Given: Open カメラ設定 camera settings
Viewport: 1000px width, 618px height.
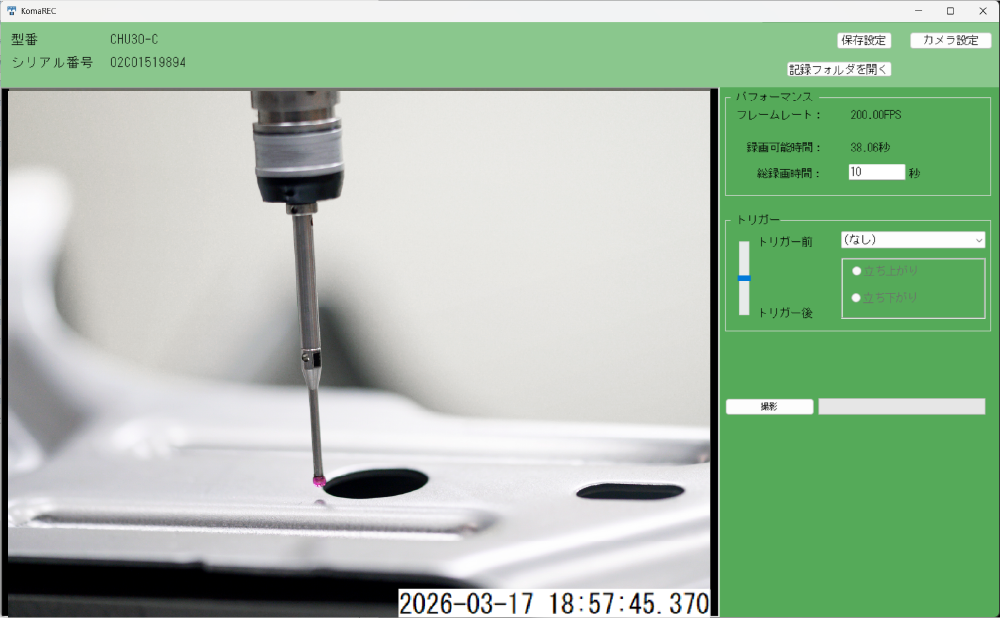Looking at the screenshot, I should click(x=950, y=41).
